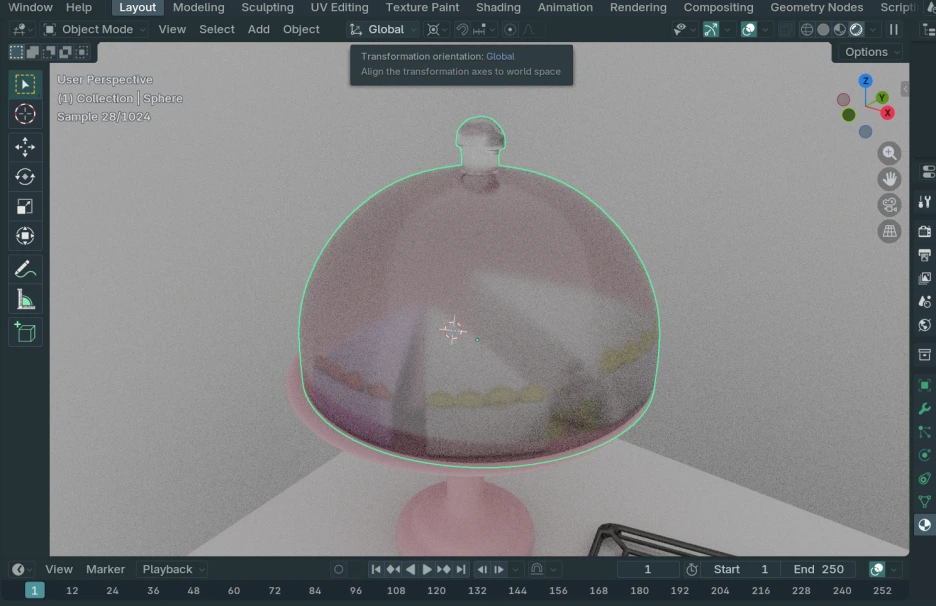Select the Move tool

coord(25,147)
